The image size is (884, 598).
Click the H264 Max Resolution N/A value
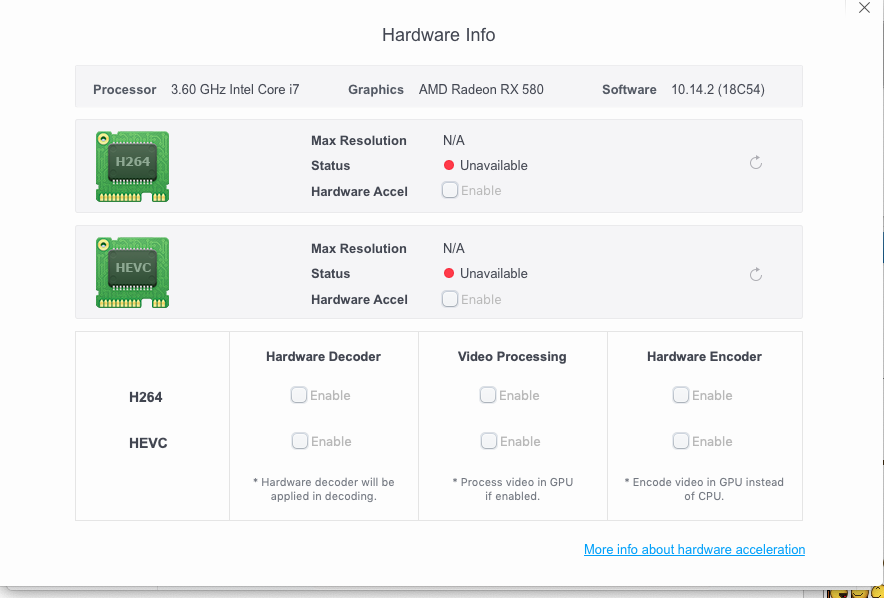point(453,140)
